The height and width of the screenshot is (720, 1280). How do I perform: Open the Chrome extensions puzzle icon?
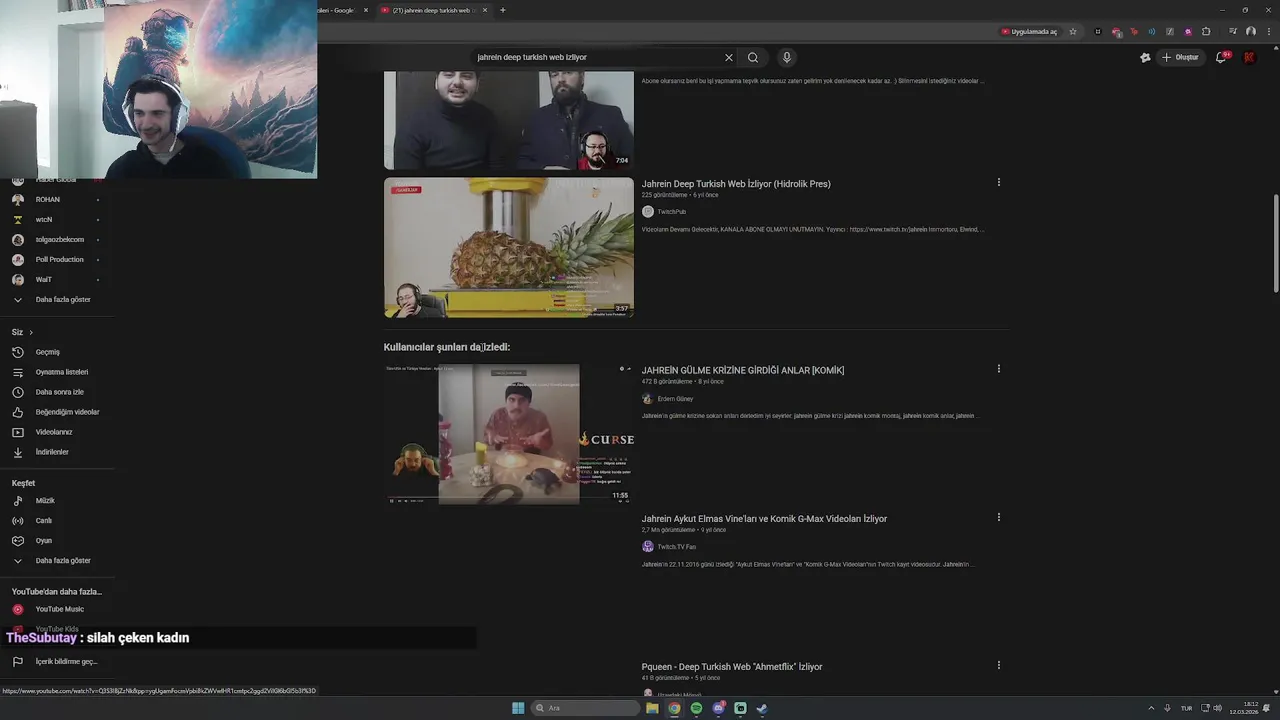1206,31
